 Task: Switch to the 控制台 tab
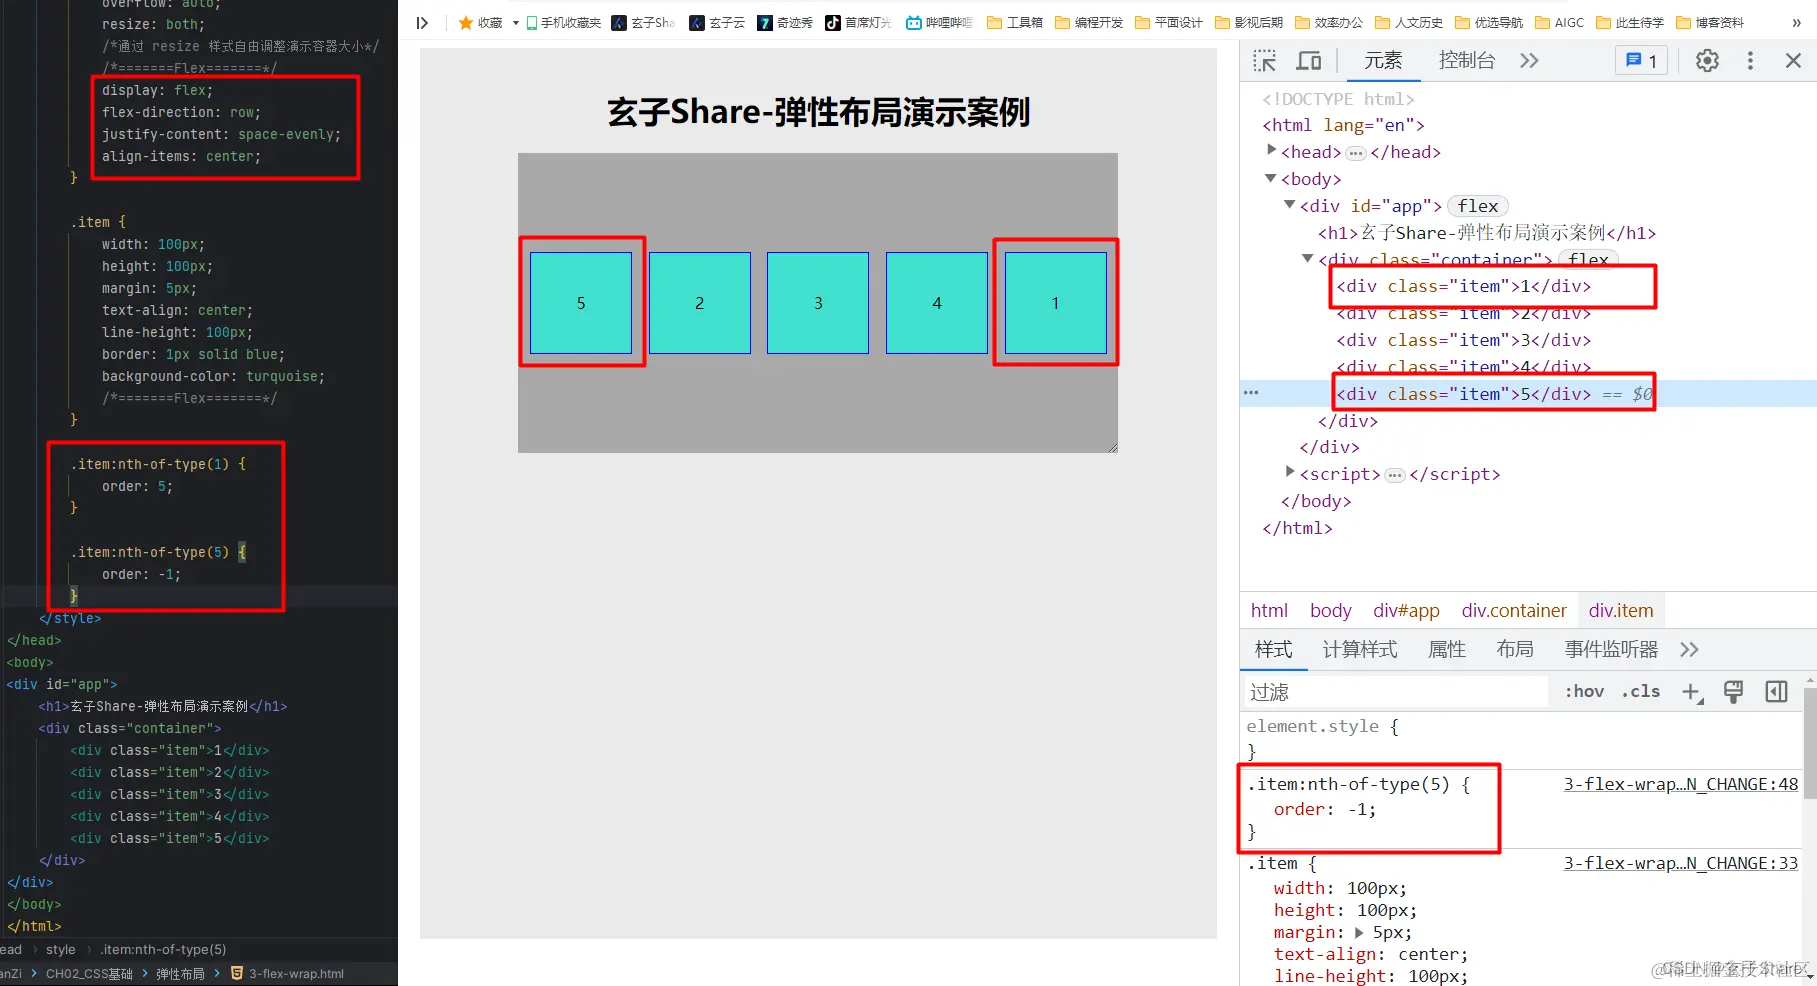1467,60
